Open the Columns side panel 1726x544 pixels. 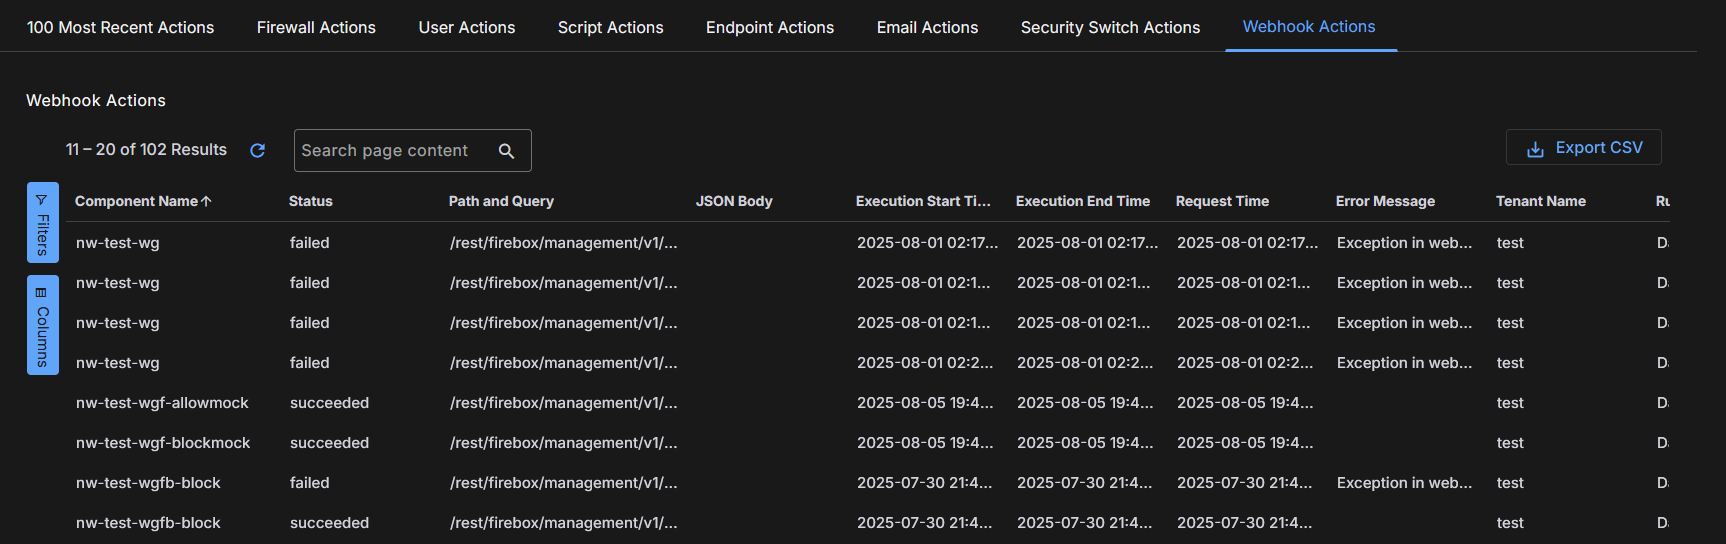[42, 325]
